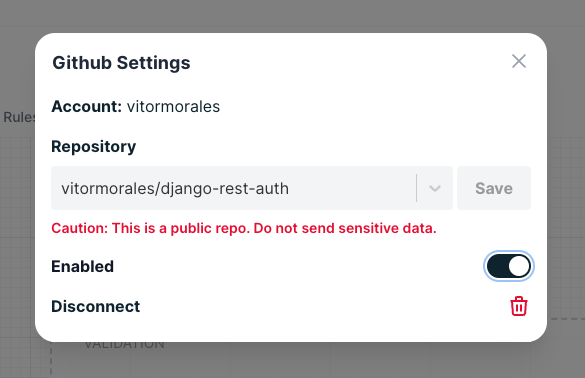The image size is (585, 378).
Task: Expand the repository dropdown chevron
Action: [x=435, y=188]
